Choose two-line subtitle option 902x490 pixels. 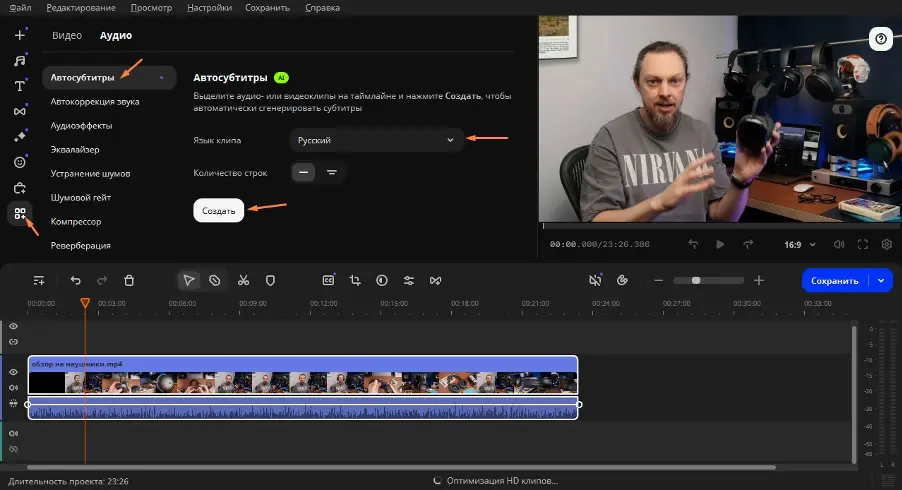tap(331, 173)
